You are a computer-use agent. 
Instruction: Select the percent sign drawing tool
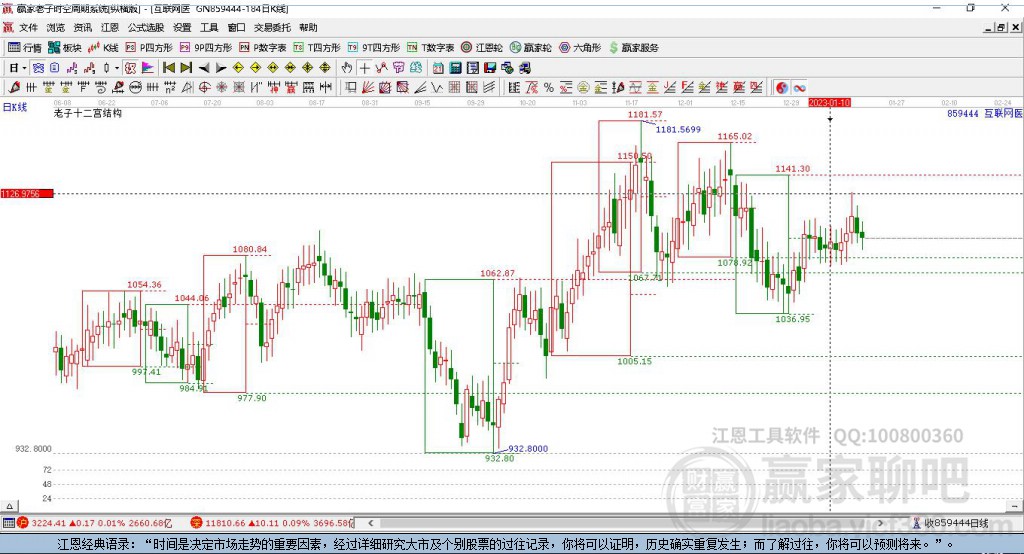tap(549, 88)
